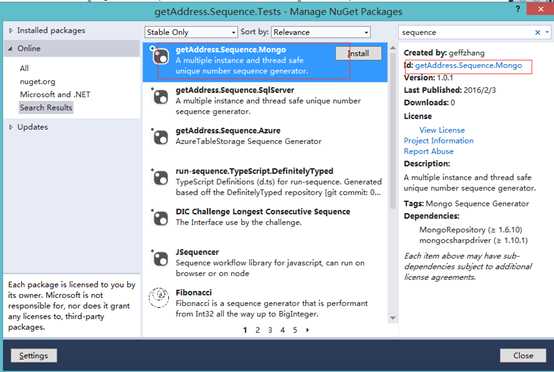Click the mongocsharpdriver dependency entry

click(x=473, y=240)
